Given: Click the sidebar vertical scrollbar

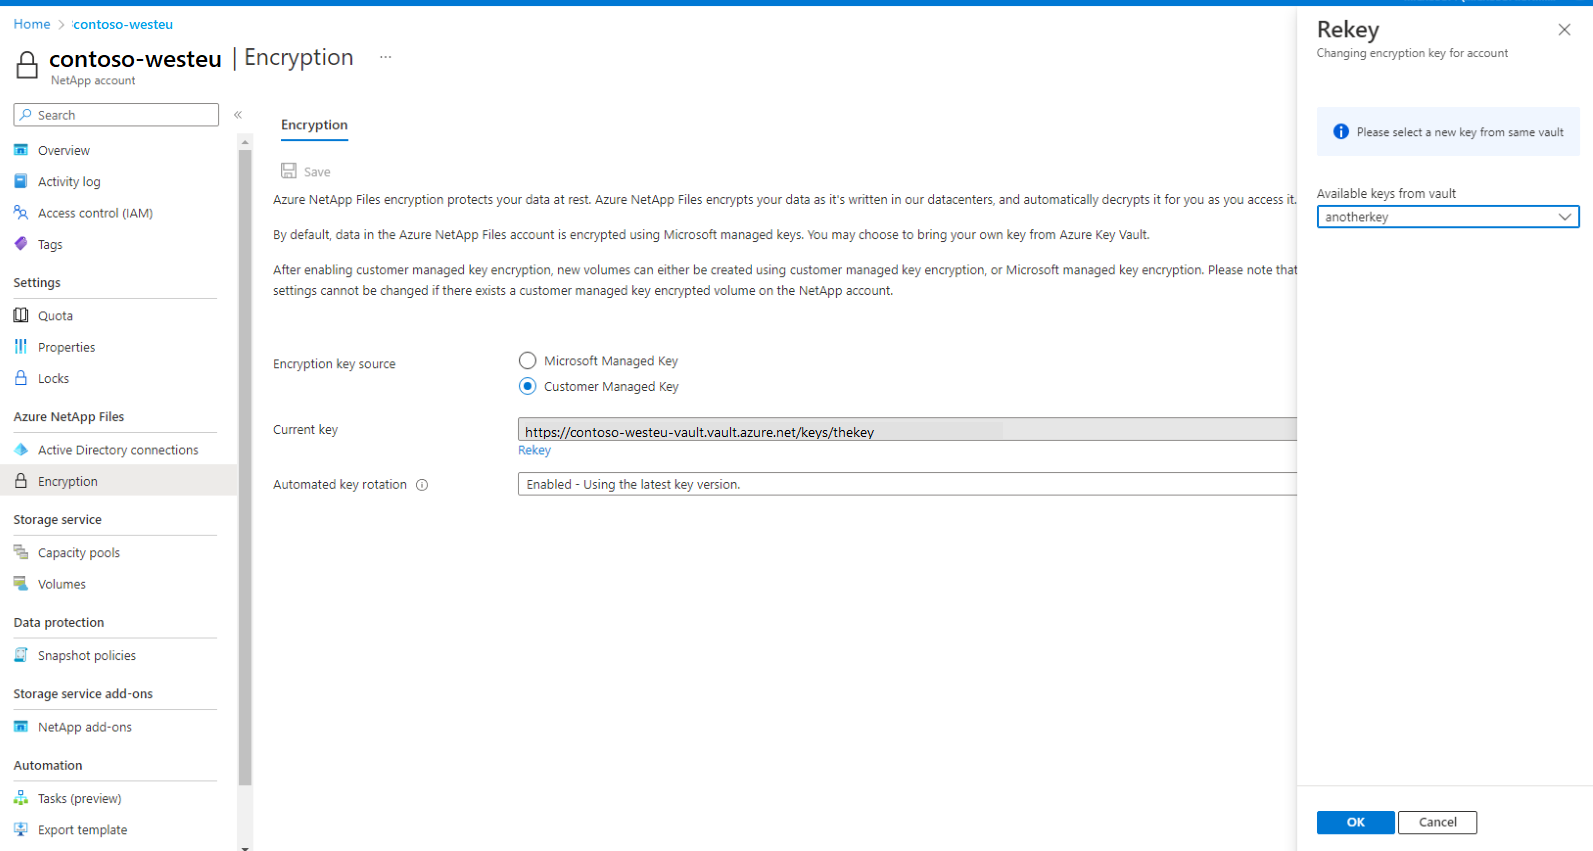Looking at the screenshot, I should [245, 467].
